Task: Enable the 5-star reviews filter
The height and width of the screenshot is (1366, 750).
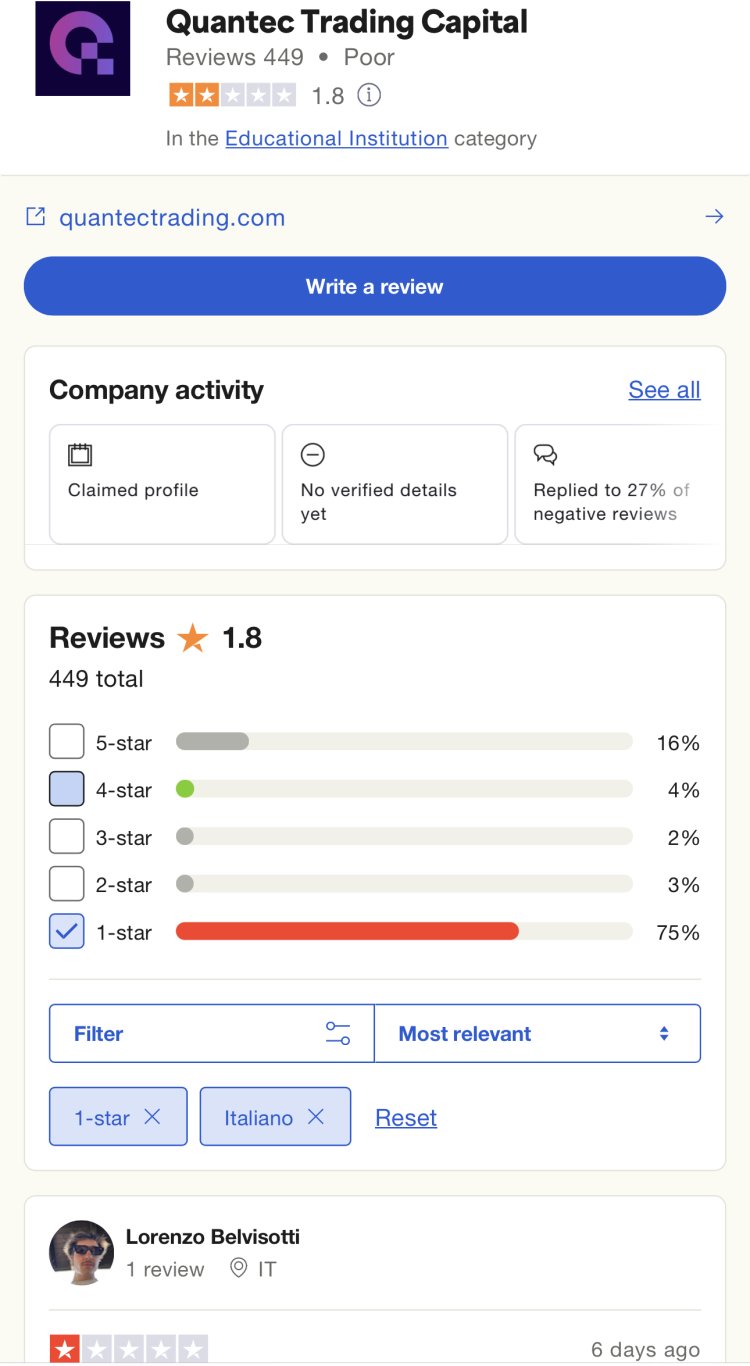Action: (65, 740)
